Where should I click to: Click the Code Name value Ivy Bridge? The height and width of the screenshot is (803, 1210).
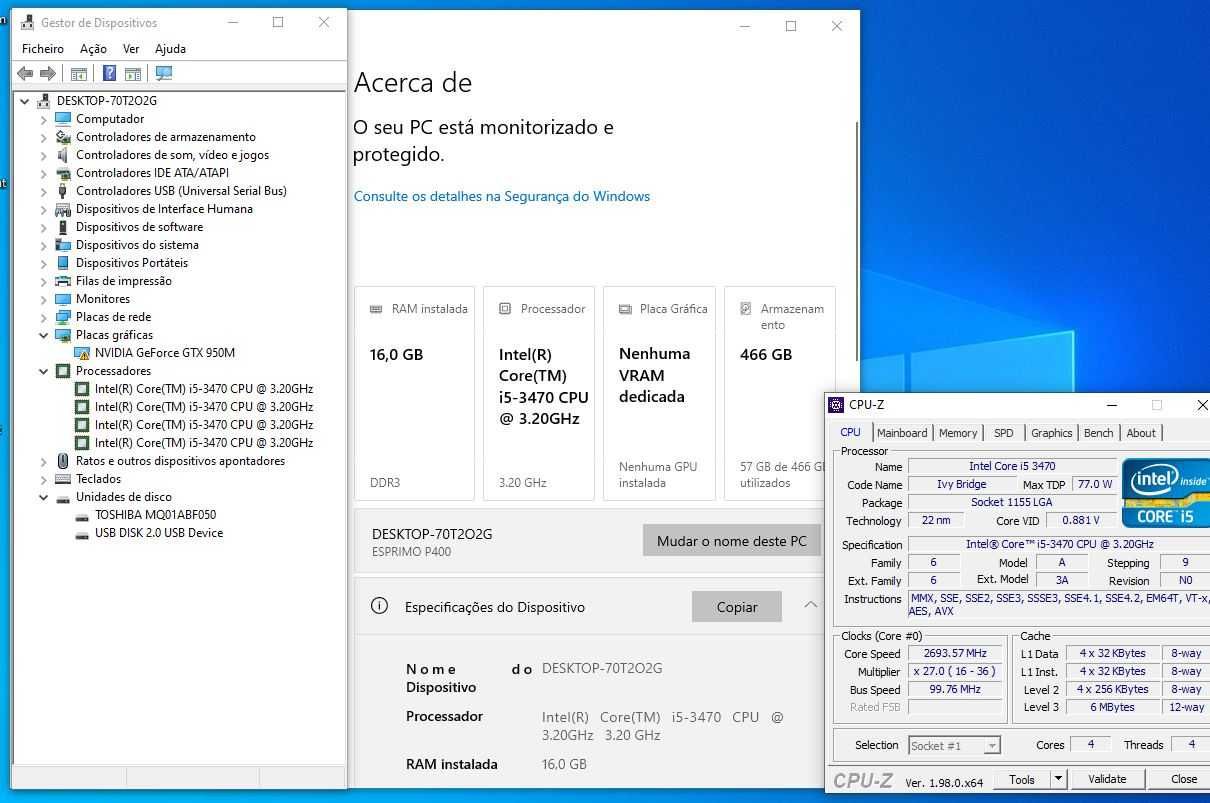[962, 484]
